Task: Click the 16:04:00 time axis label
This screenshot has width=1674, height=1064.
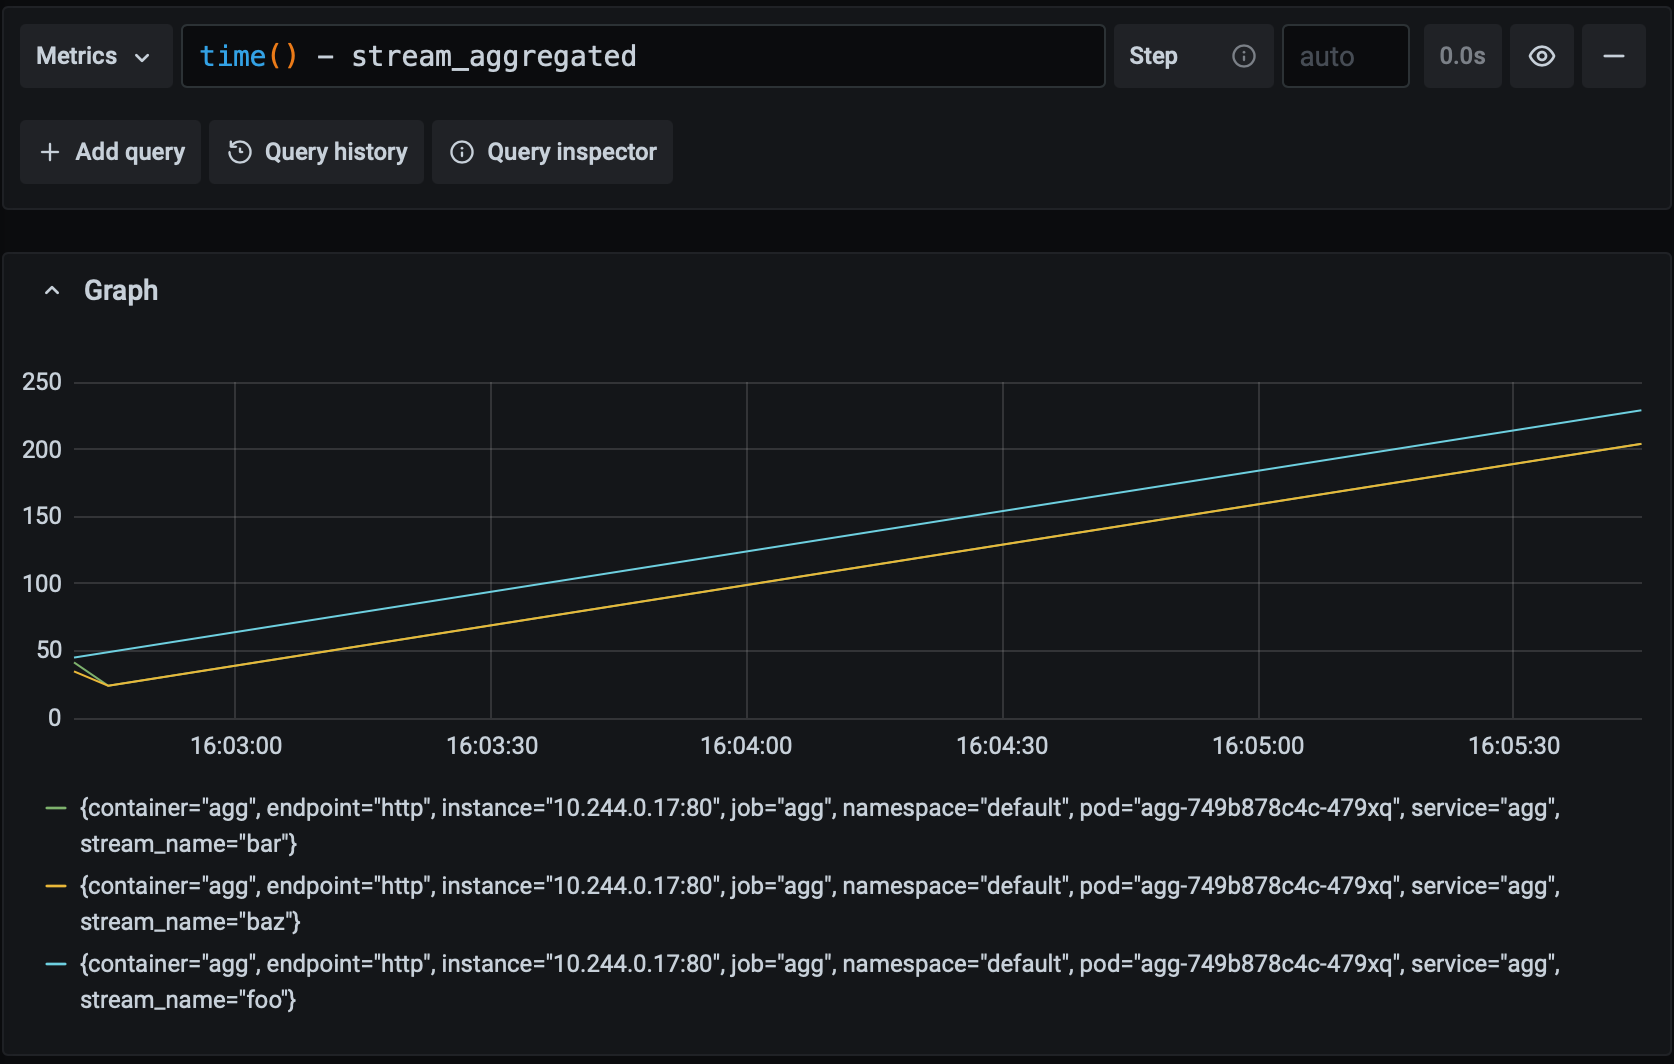Action: (x=746, y=746)
